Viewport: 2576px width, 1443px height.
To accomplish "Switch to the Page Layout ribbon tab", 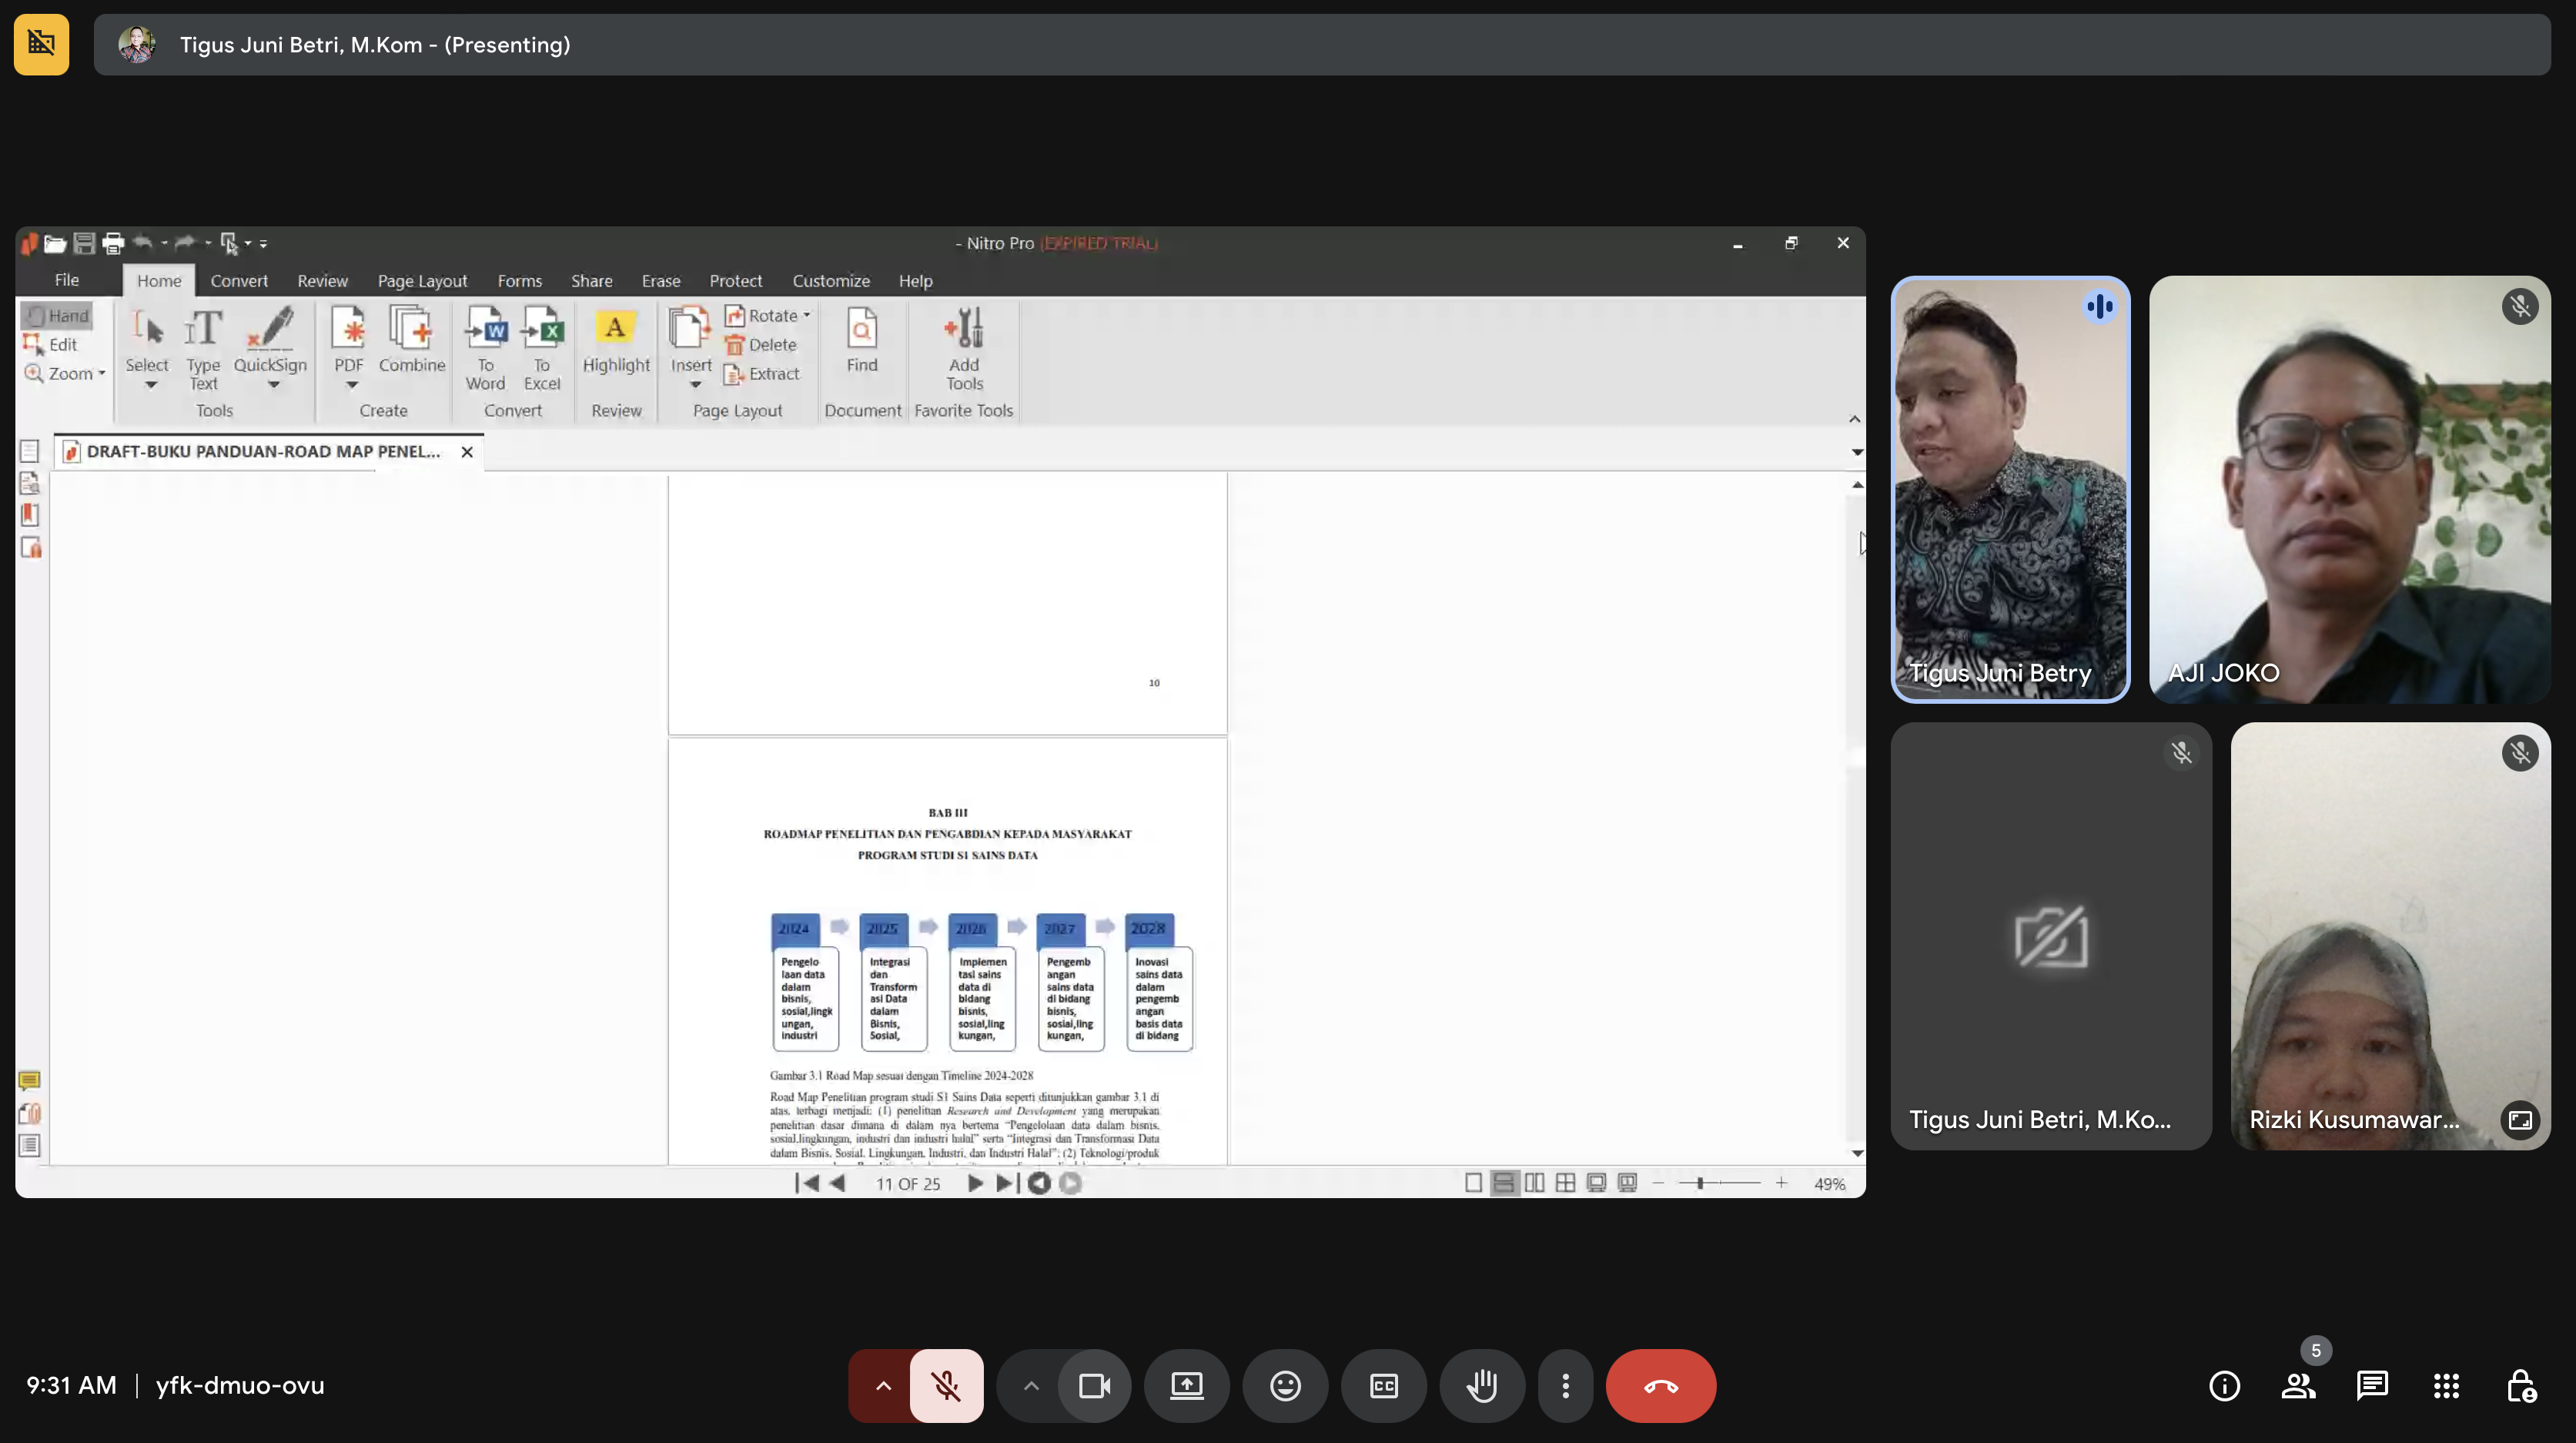I will pyautogui.click(x=422, y=281).
